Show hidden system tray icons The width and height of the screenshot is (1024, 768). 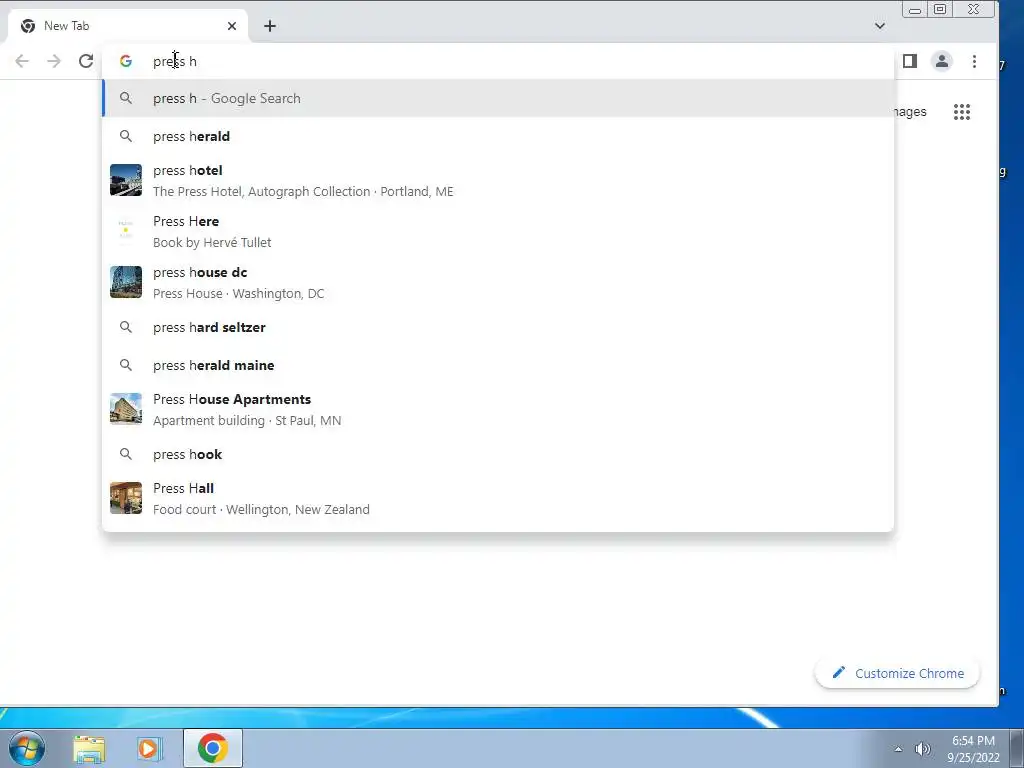tap(899, 749)
